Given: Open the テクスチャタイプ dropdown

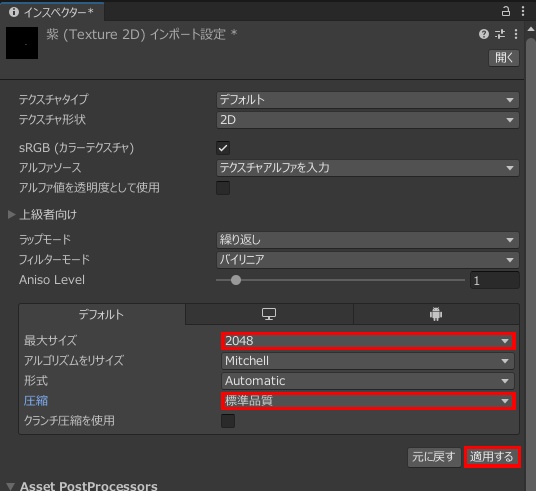Looking at the screenshot, I should [368, 100].
